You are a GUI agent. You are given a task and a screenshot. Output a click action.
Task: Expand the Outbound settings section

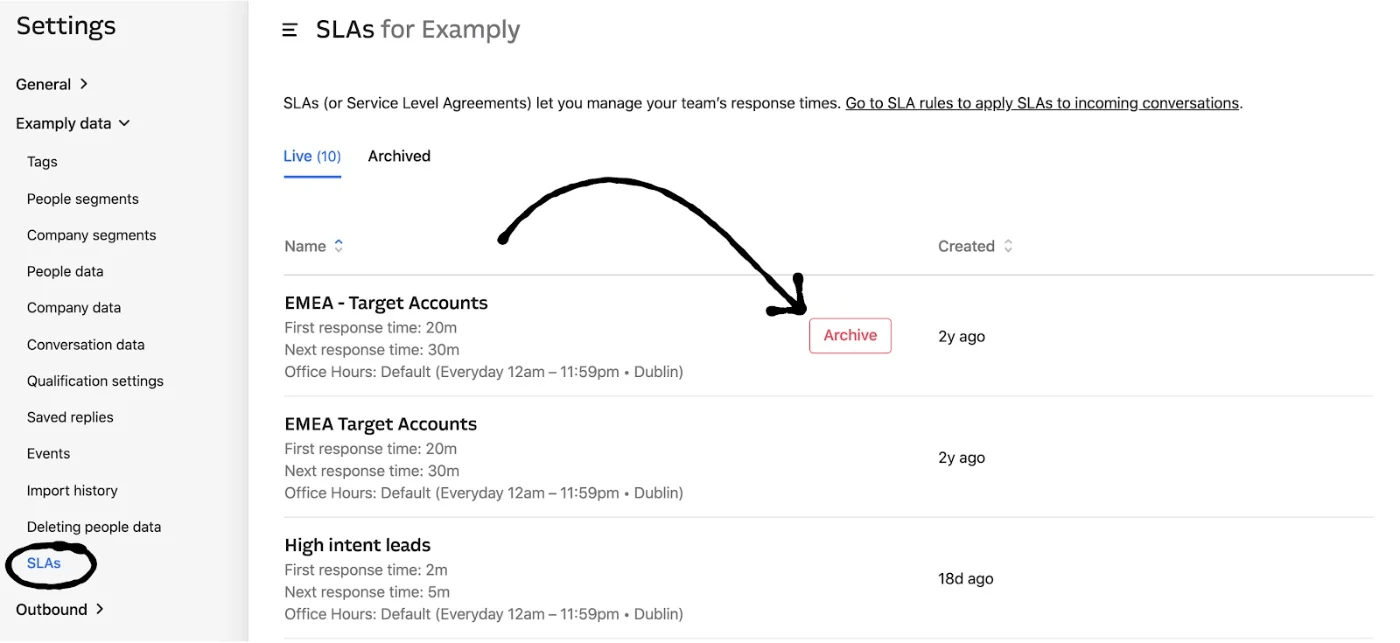[60, 609]
